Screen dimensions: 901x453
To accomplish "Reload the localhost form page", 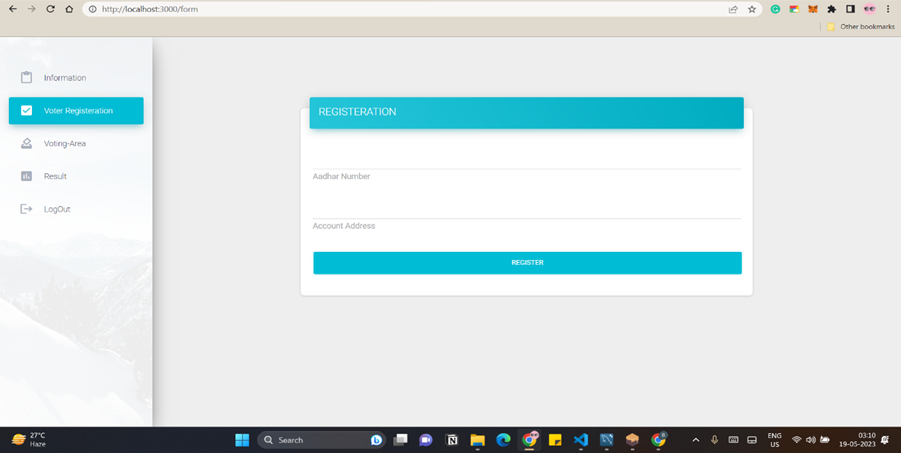I will [x=51, y=9].
